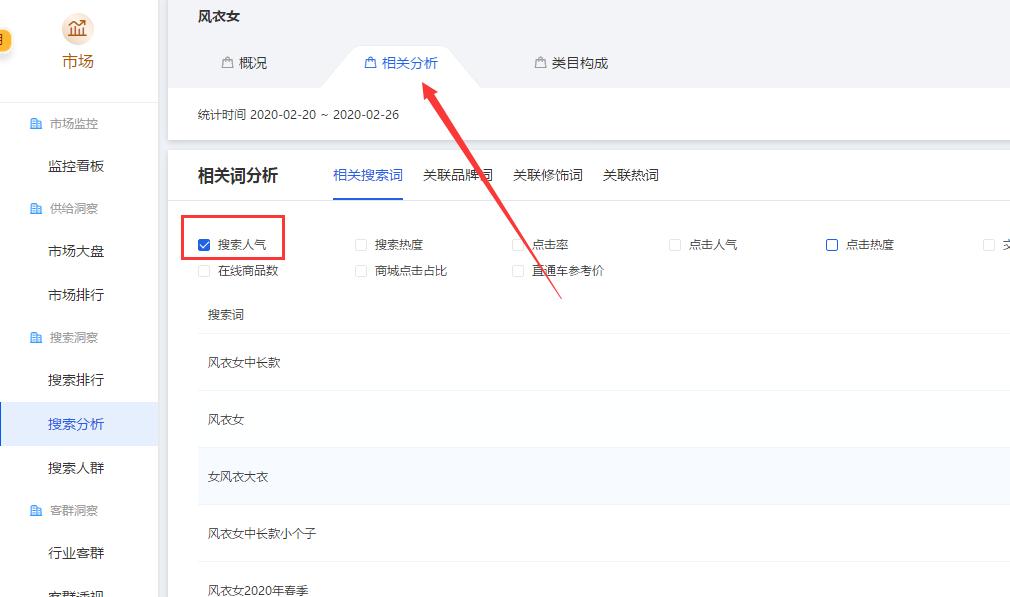Open the 市场 (Market) module icon
1010x597 pixels.
(77, 30)
